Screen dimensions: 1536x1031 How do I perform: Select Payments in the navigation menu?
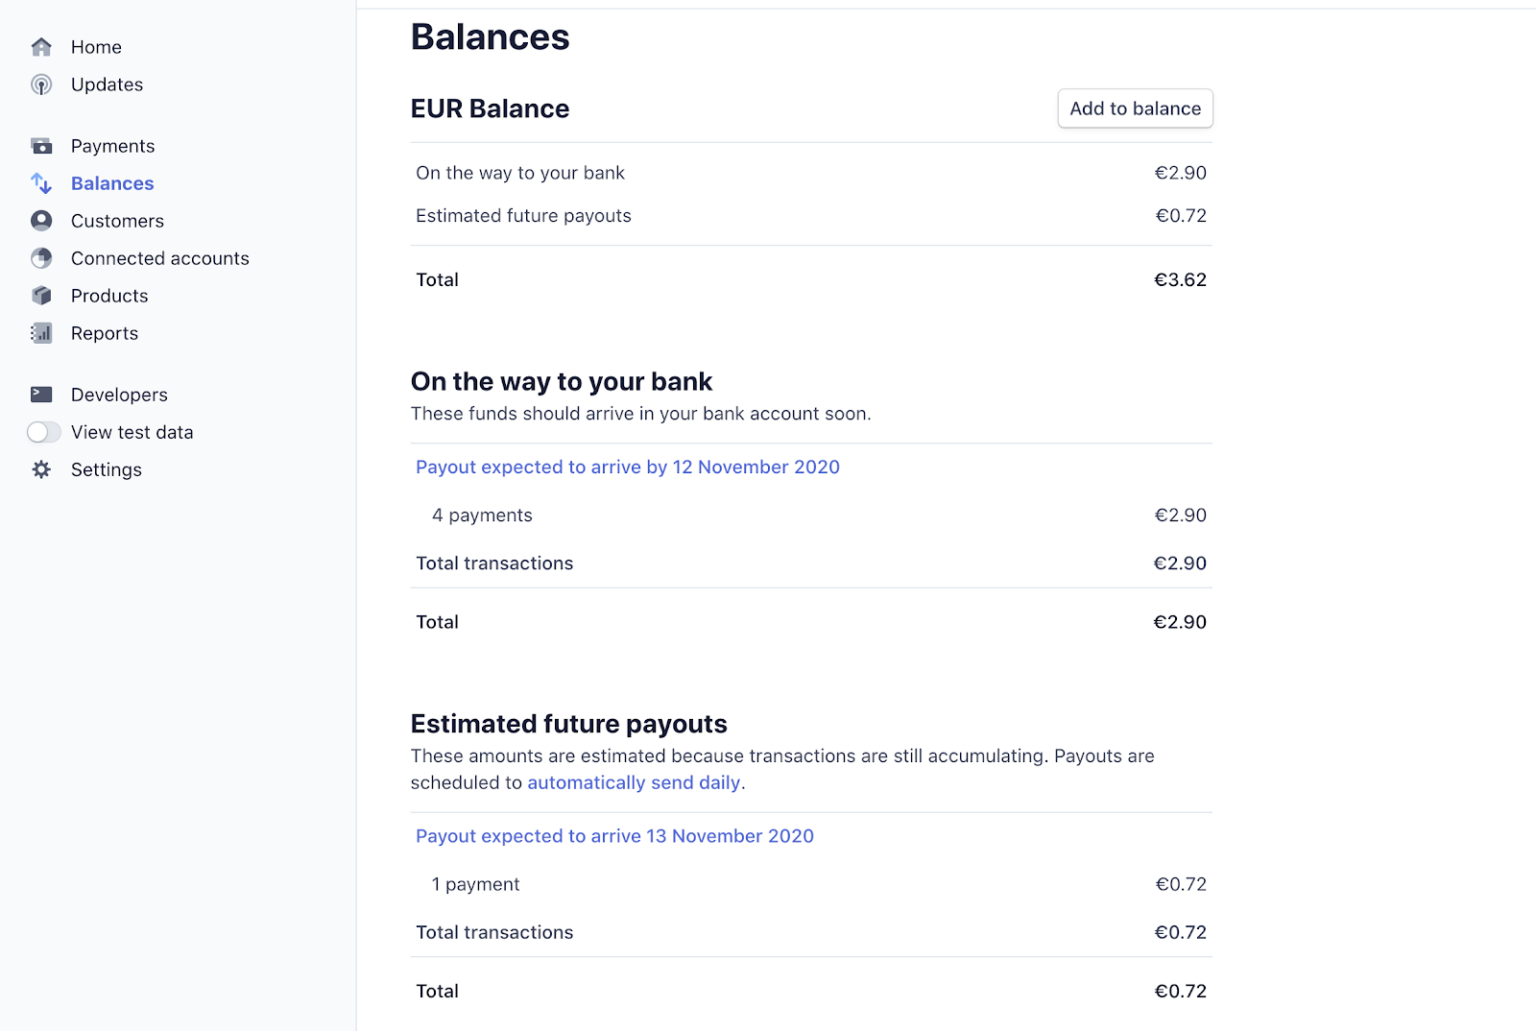click(x=112, y=145)
